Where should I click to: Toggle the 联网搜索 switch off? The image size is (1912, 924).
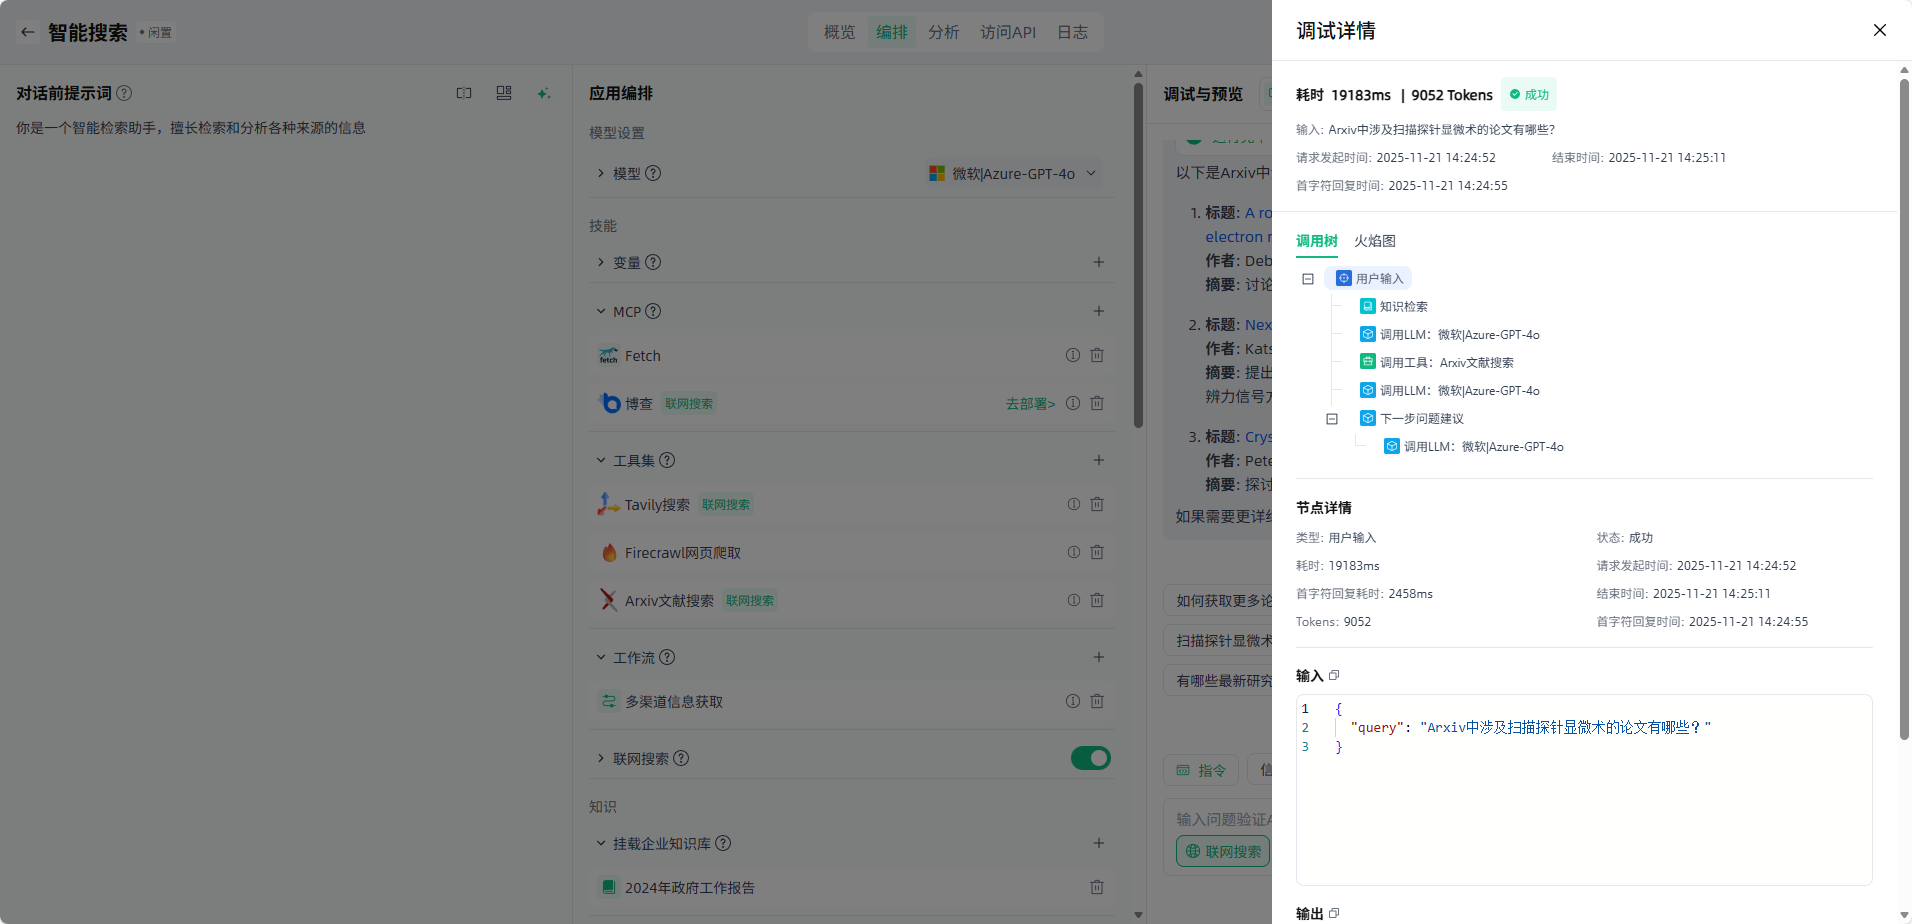[x=1090, y=758]
